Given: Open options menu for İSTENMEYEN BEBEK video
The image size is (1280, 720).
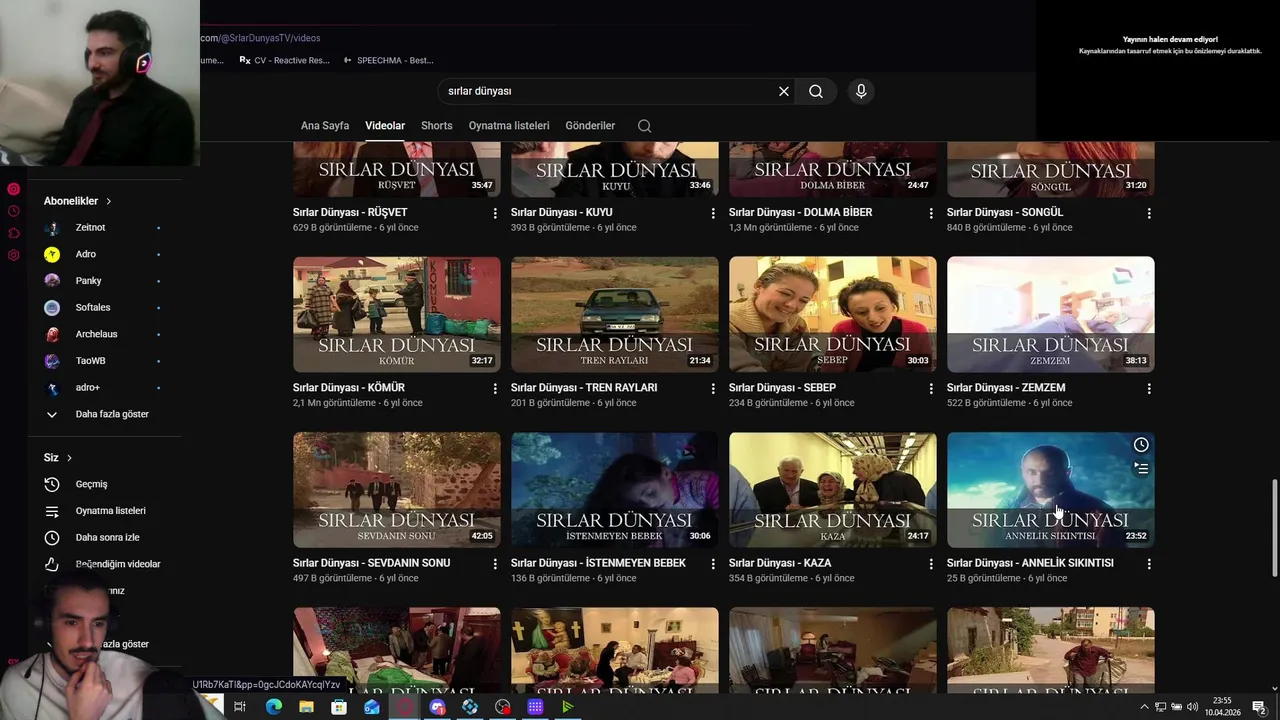Looking at the screenshot, I should tap(713, 564).
